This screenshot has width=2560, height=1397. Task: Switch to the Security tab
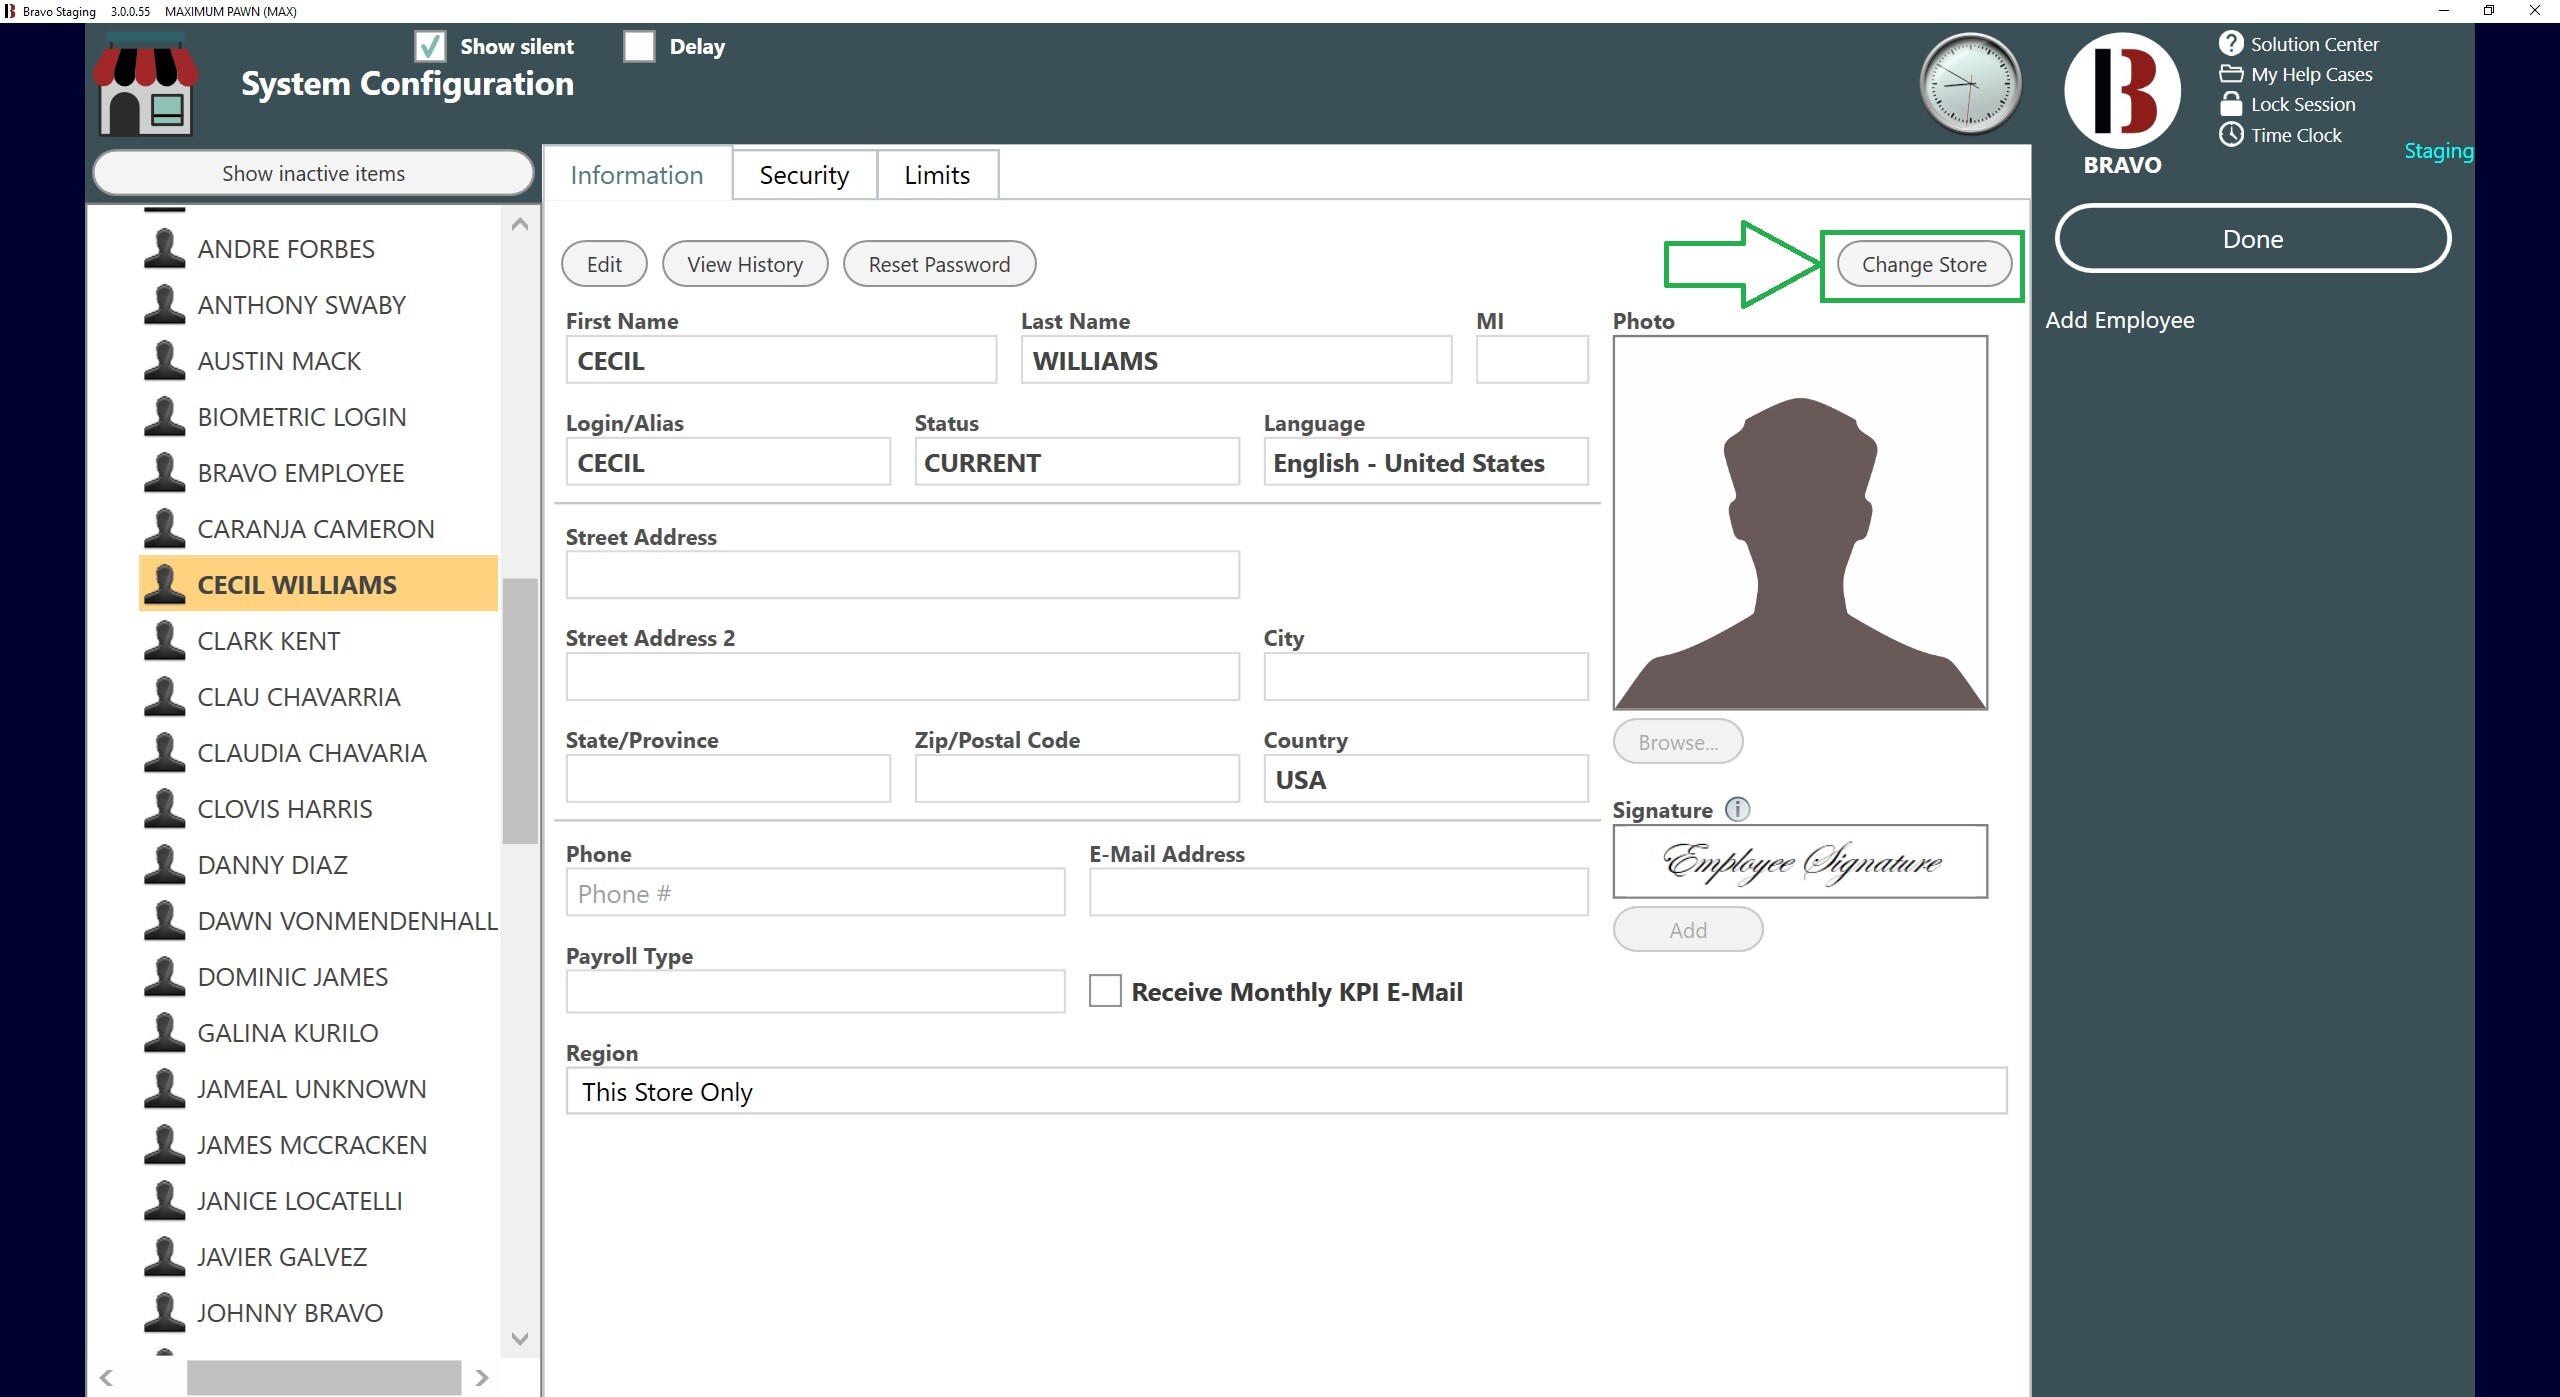pyautogui.click(x=803, y=175)
